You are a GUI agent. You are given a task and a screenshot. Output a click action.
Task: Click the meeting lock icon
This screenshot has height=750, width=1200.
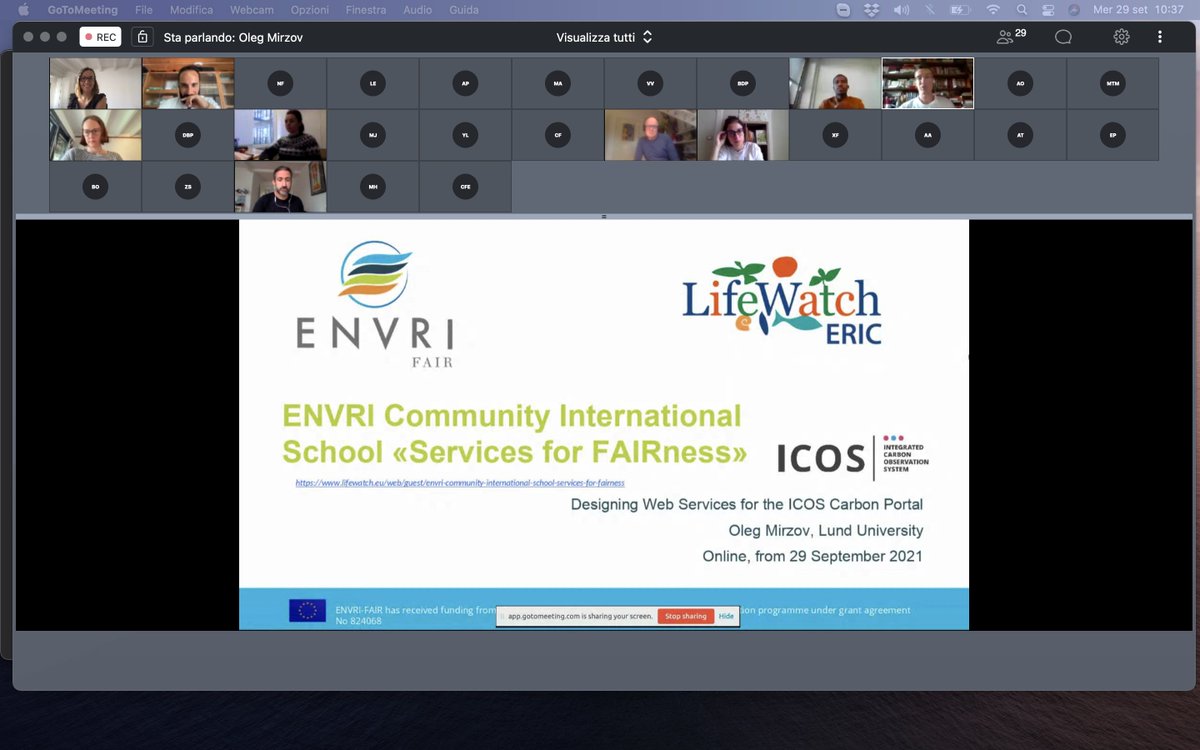[142, 37]
